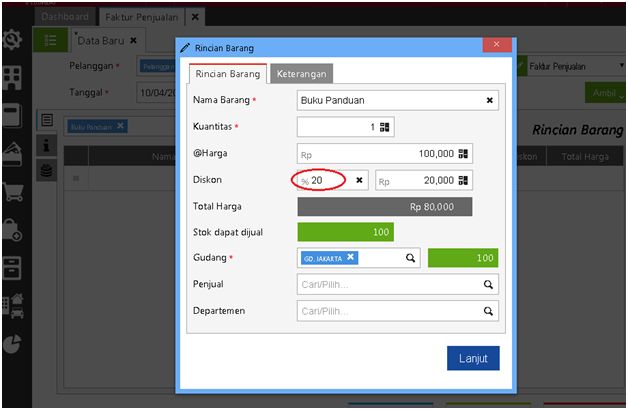Open the cash and bank sidebar icon

pos(12,154)
